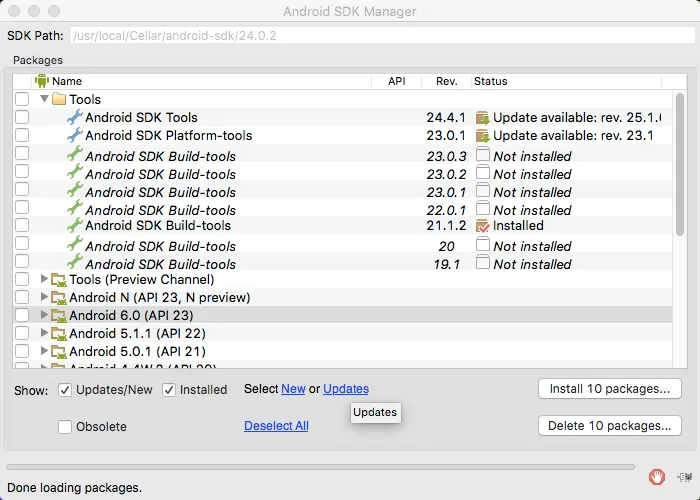
Task: Click the Android 5.1.1 (API 22) folder icon
Action: tap(58, 333)
